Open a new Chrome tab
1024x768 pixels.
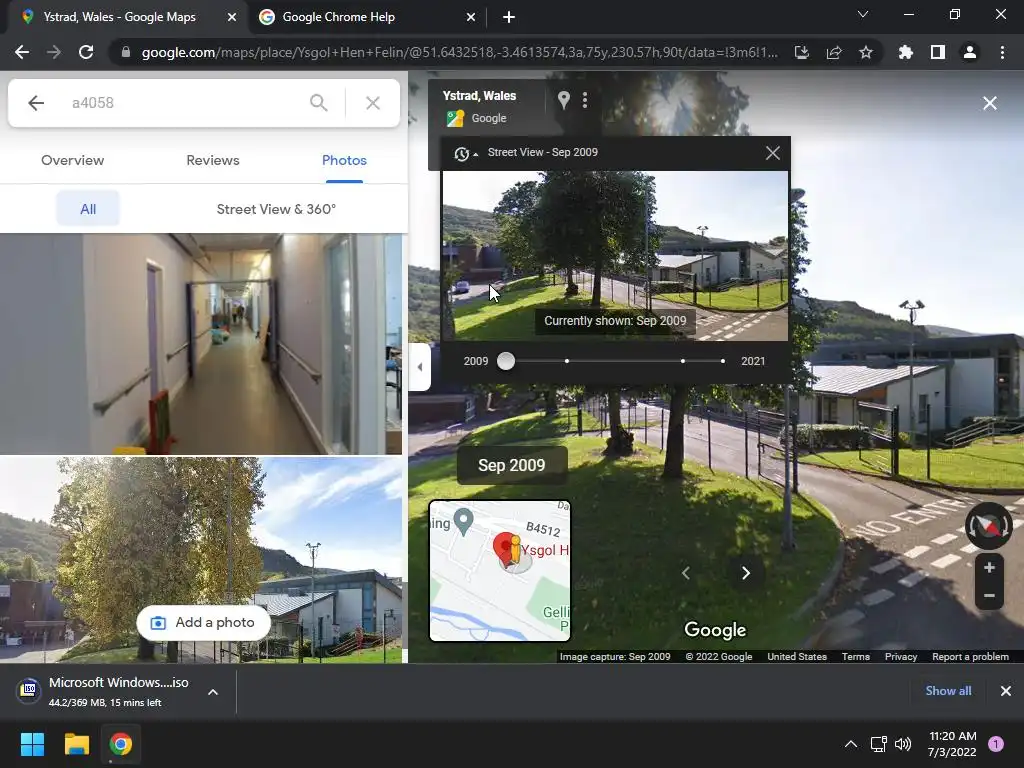coord(509,17)
